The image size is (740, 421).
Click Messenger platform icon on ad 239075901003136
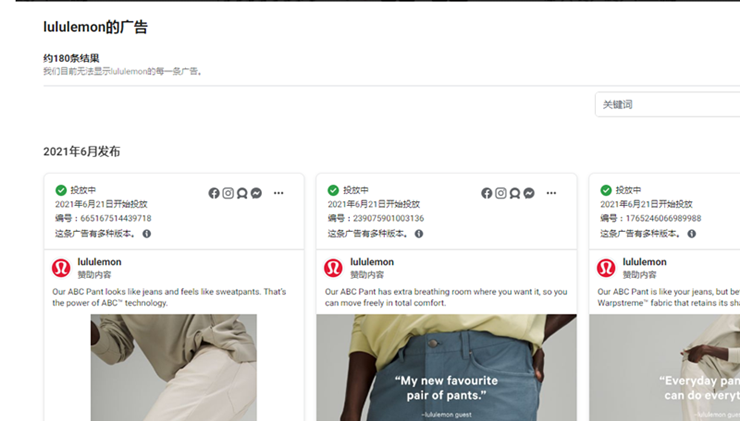[x=529, y=193]
